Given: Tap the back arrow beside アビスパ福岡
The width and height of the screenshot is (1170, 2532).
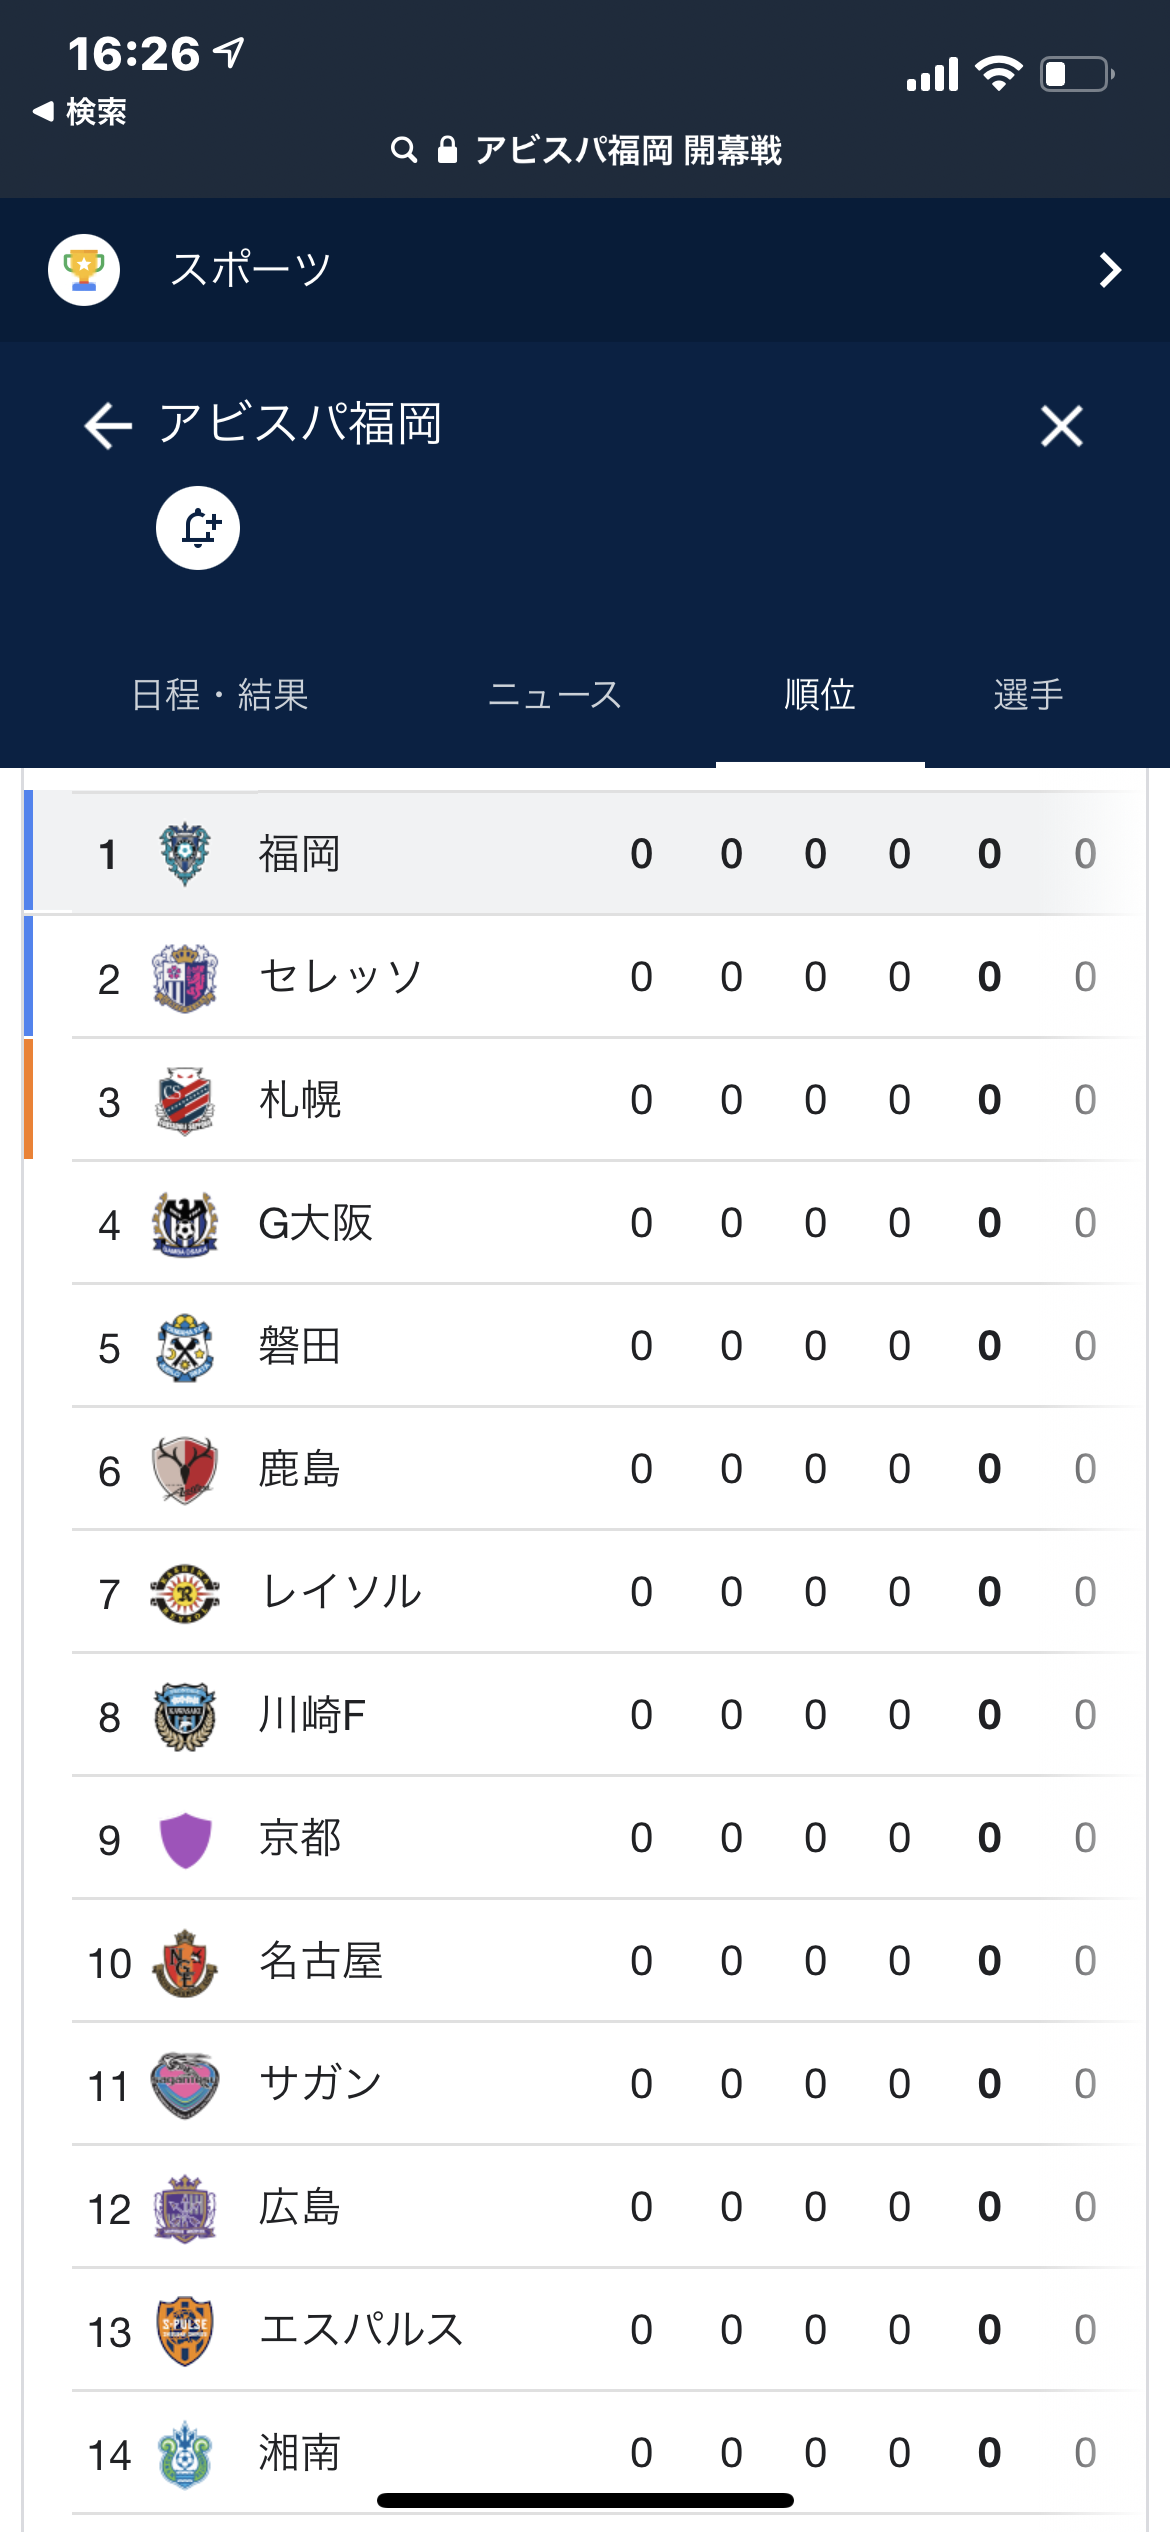Looking at the screenshot, I should point(108,426).
